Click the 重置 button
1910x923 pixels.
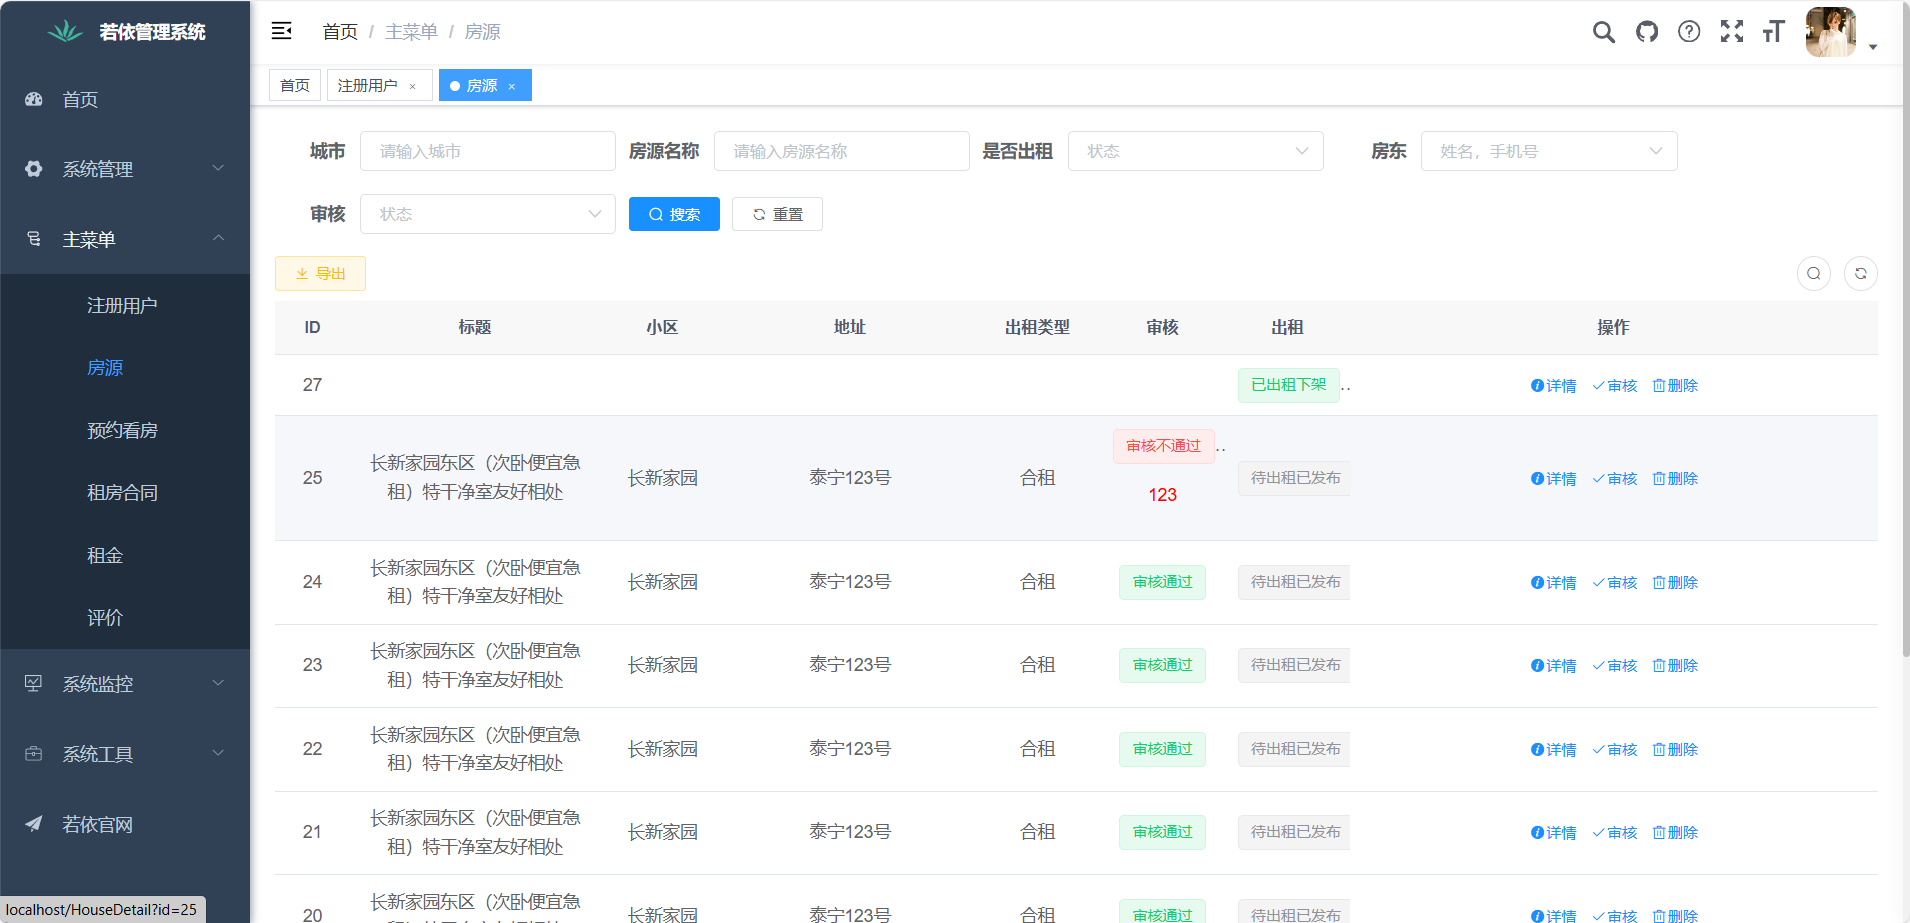(x=777, y=214)
